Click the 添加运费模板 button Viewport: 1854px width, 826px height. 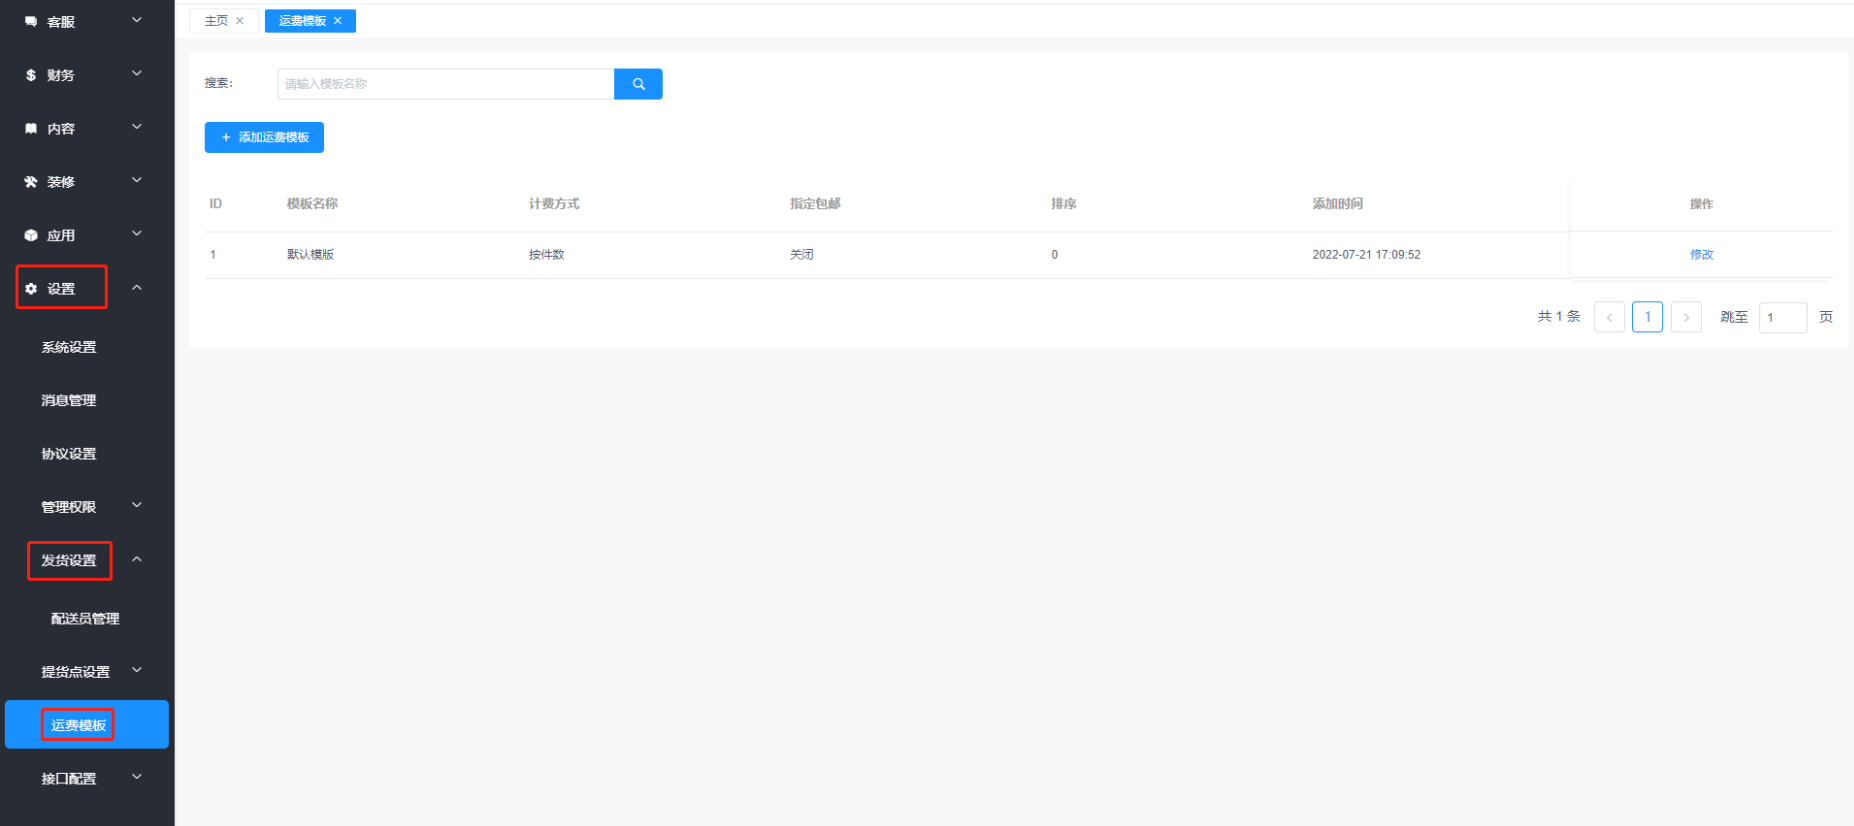[x=264, y=137]
